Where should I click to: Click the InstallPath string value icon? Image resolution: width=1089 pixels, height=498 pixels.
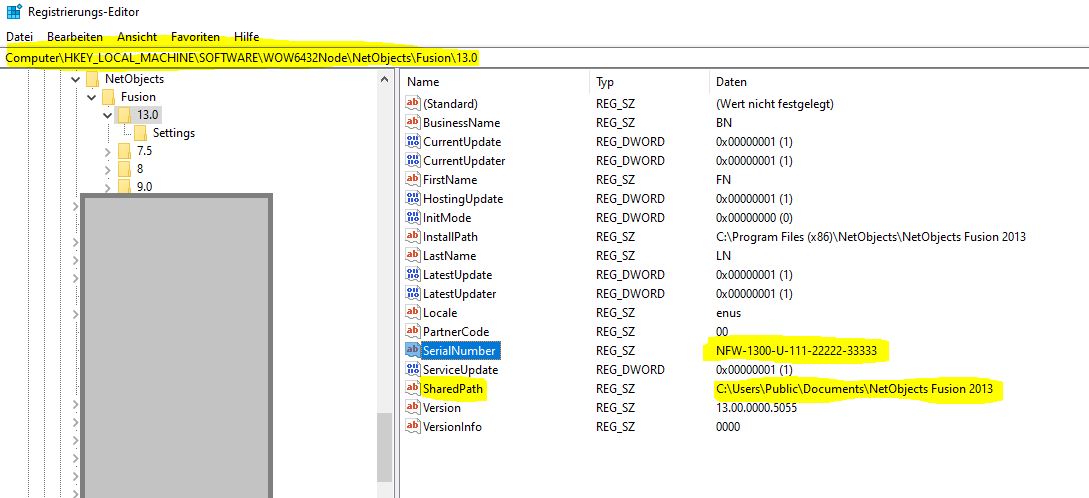pyautogui.click(x=413, y=237)
